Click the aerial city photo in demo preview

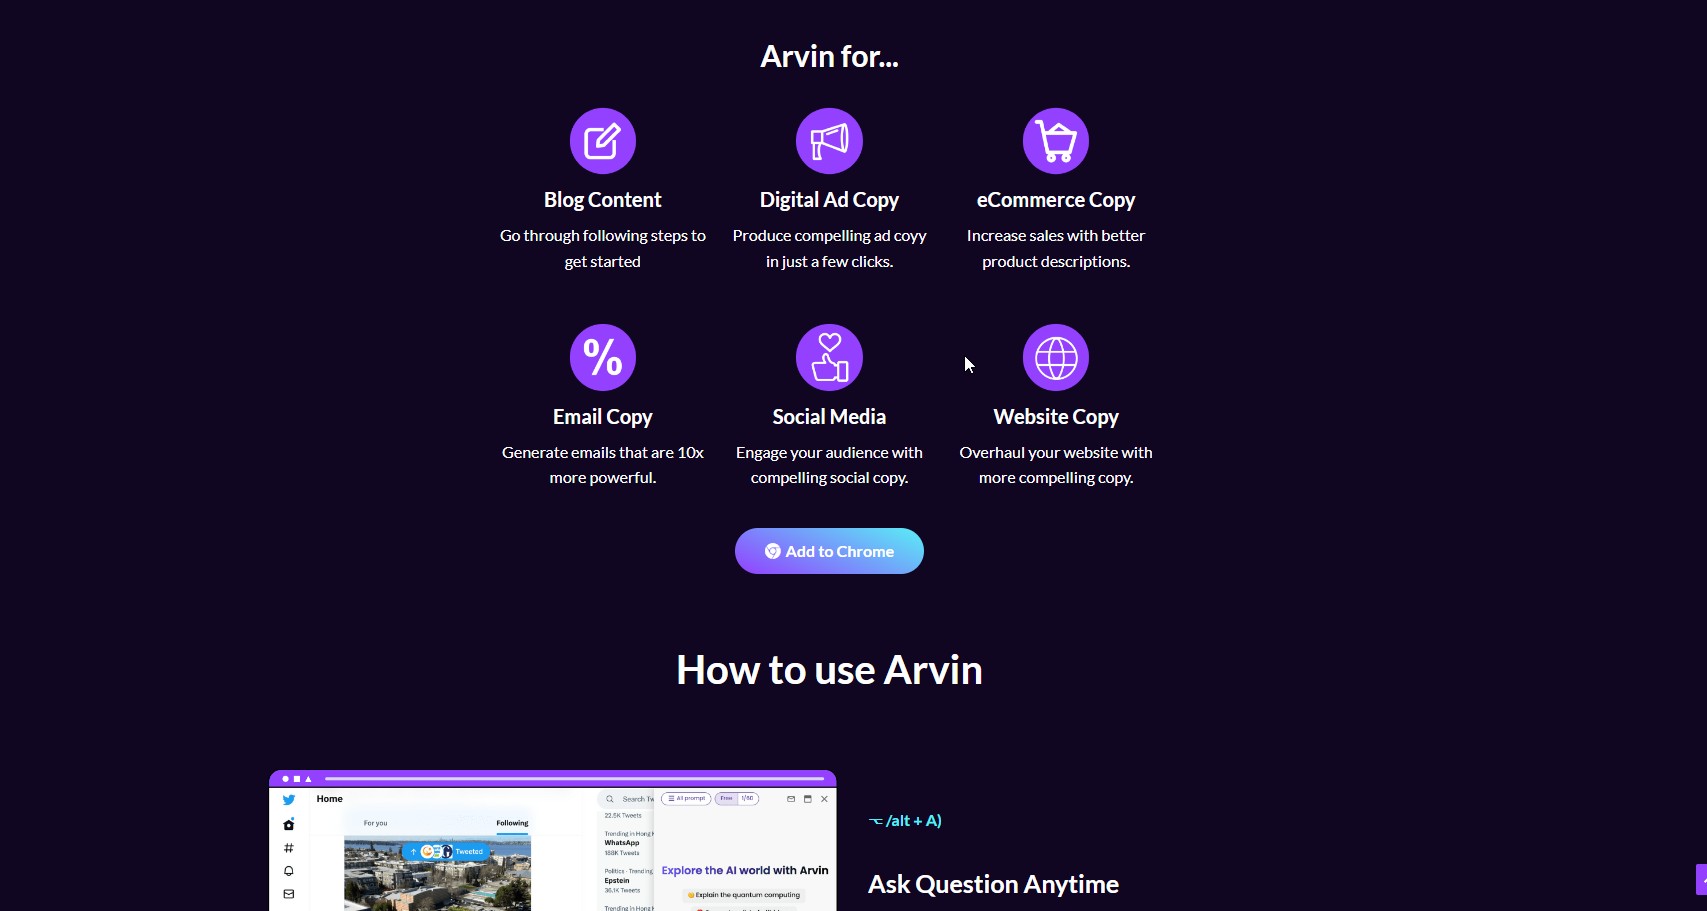437,875
